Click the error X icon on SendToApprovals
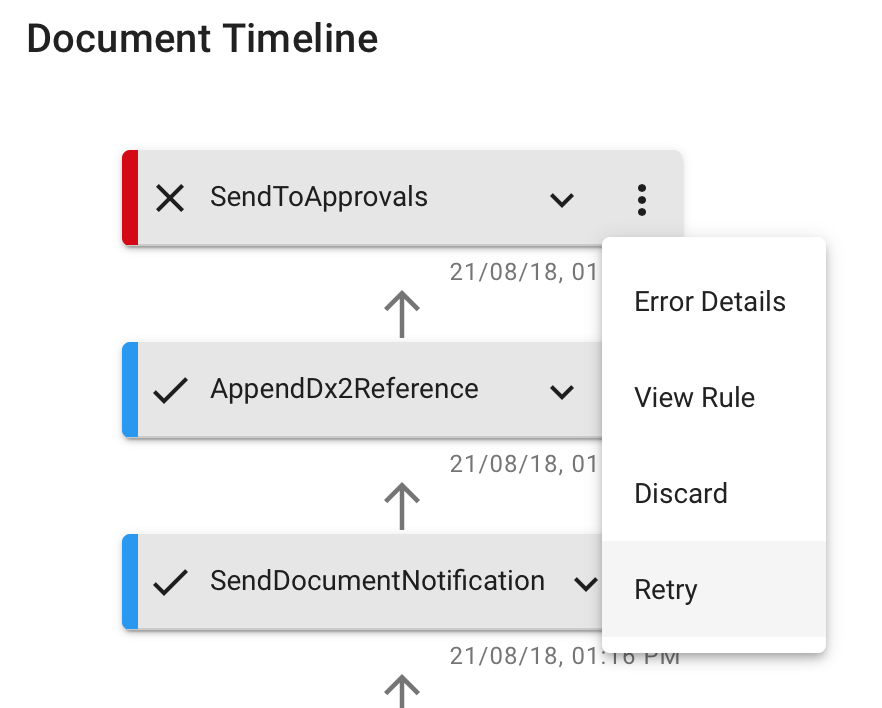Image resolution: width=882 pixels, height=708 pixels. 170,198
